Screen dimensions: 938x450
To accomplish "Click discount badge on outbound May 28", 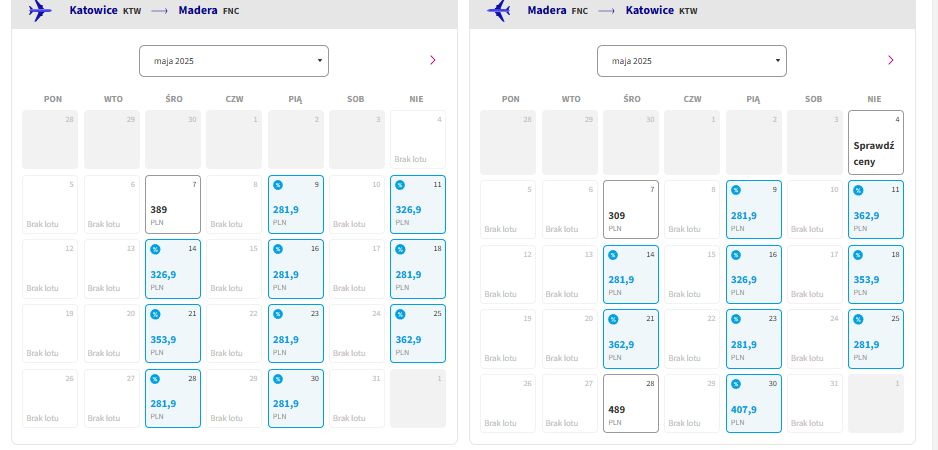I will click(x=155, y=379).
